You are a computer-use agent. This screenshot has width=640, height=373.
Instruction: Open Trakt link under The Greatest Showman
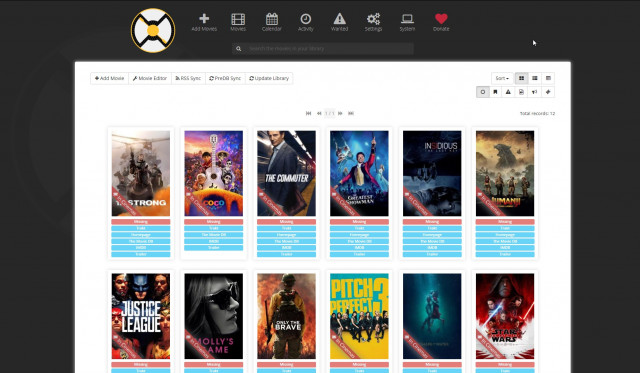pos(359,229)
